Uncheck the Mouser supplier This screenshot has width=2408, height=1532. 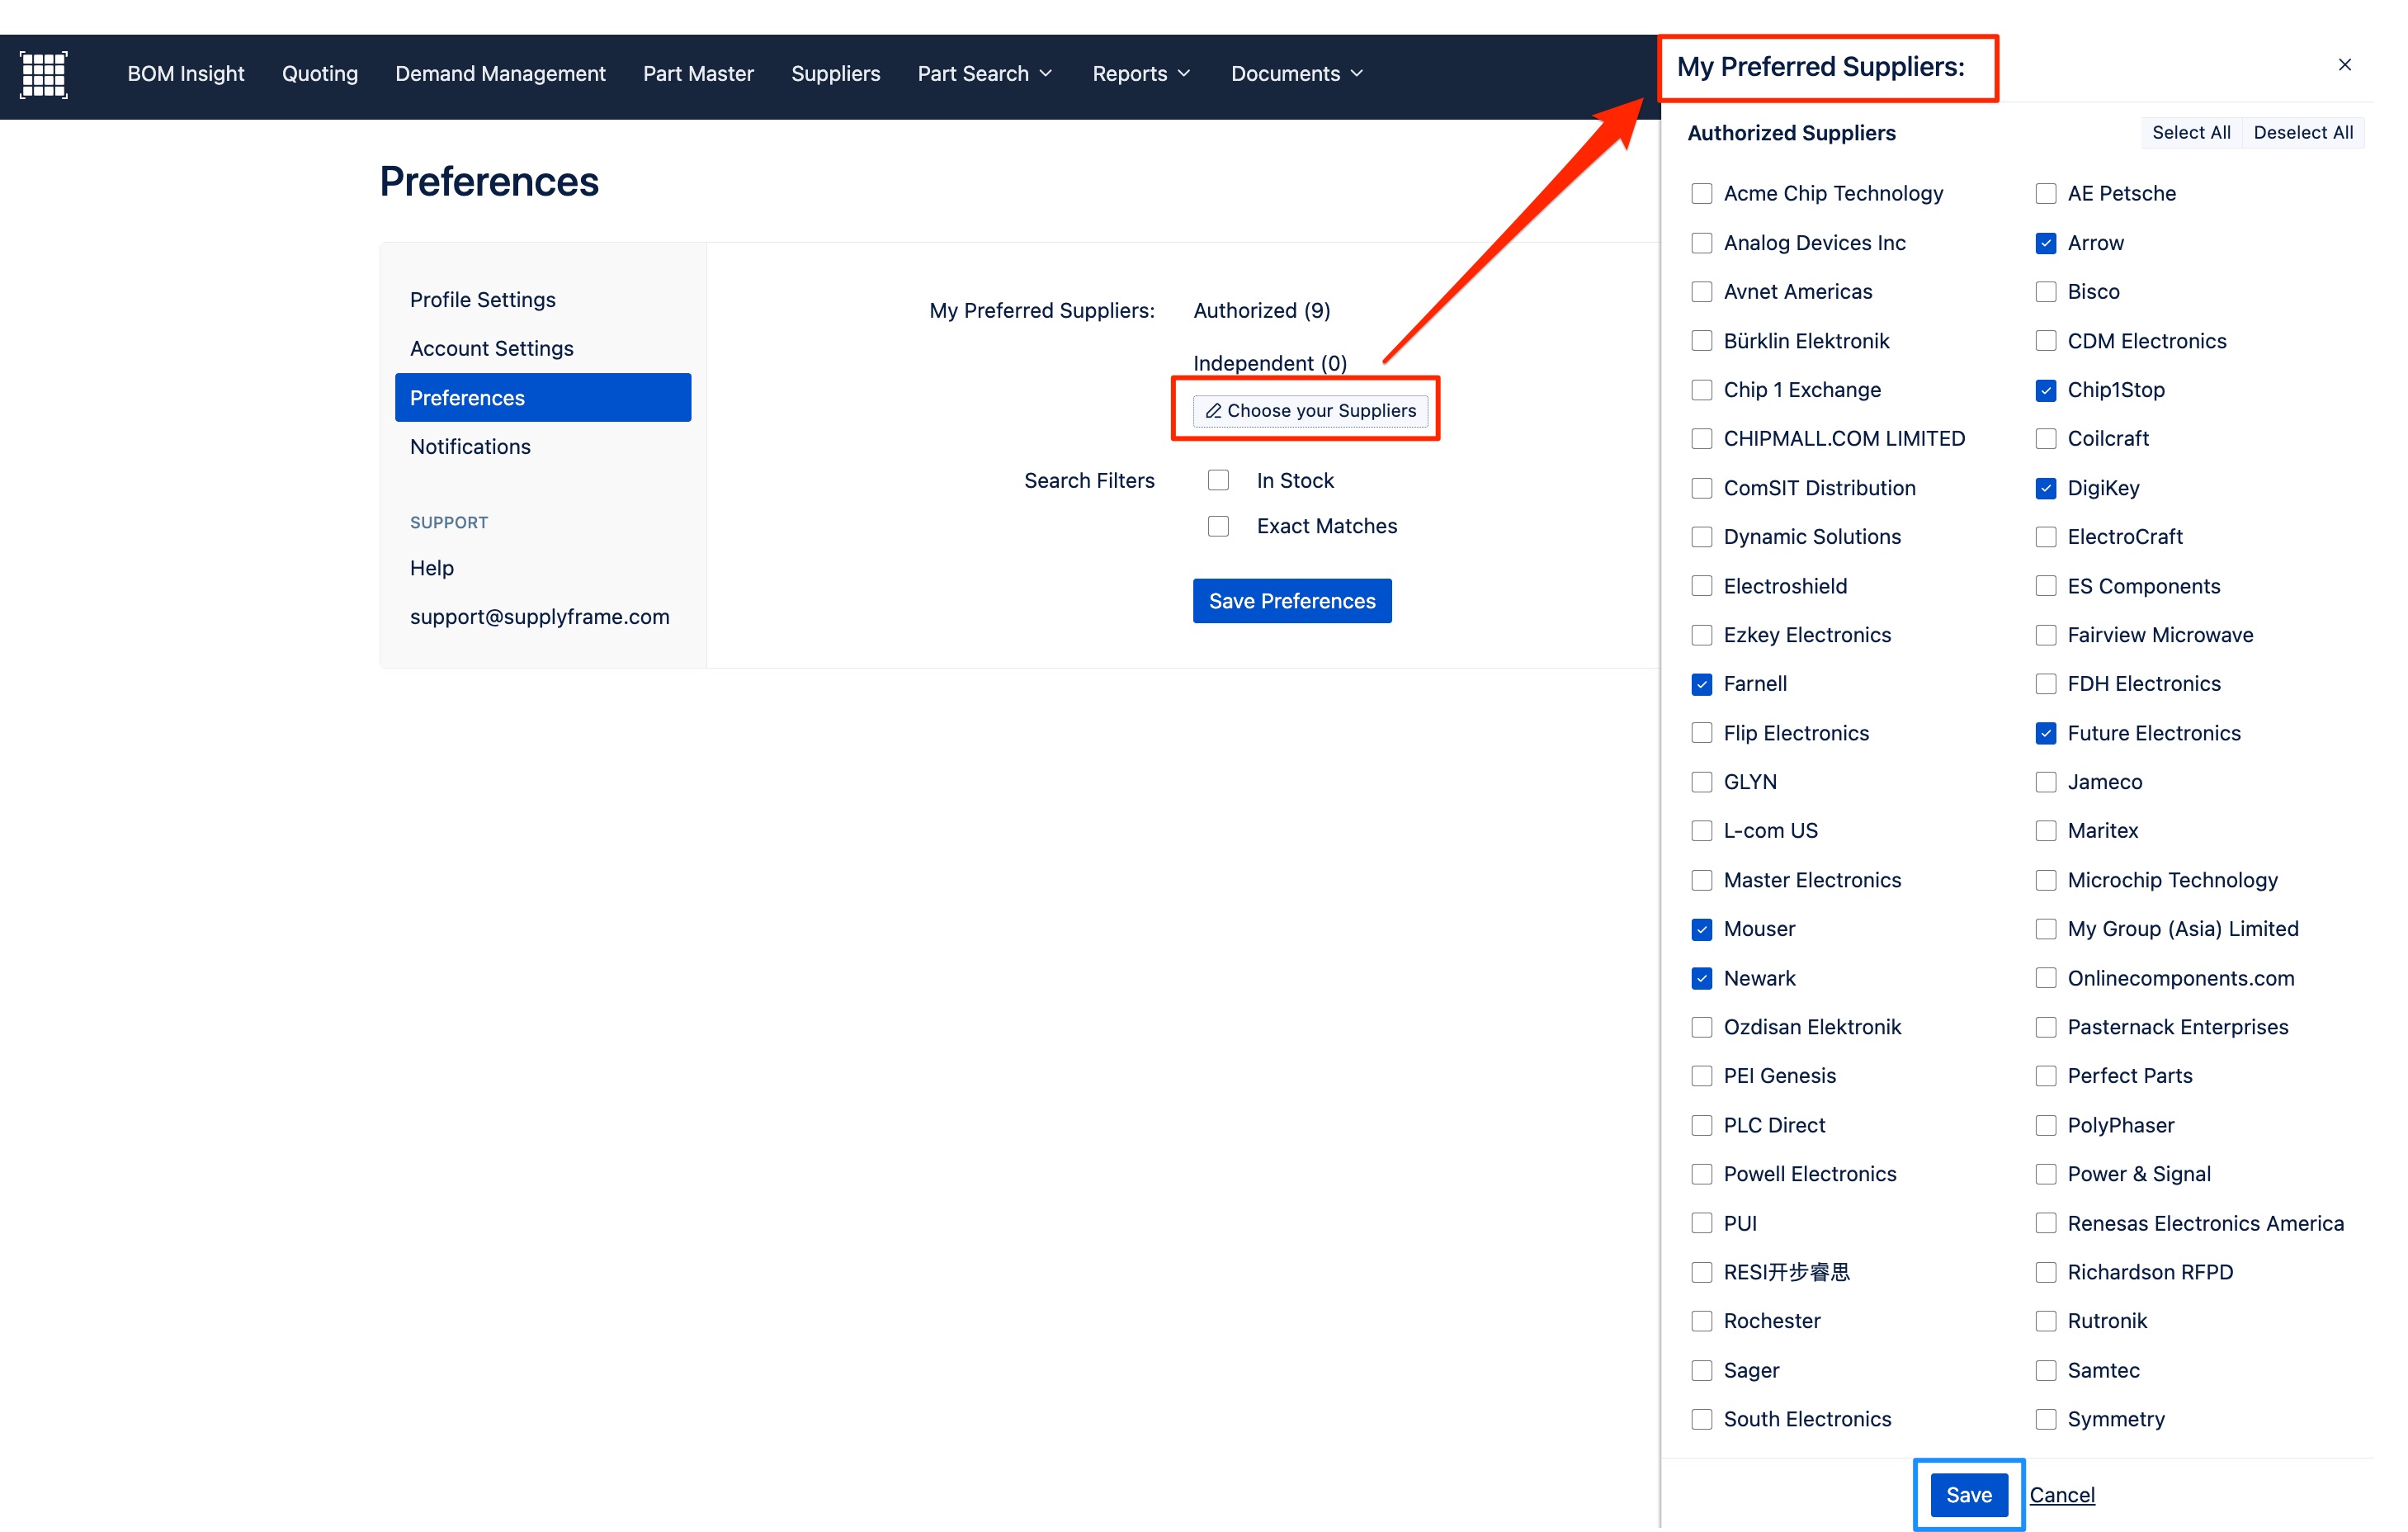[1701, 928]
